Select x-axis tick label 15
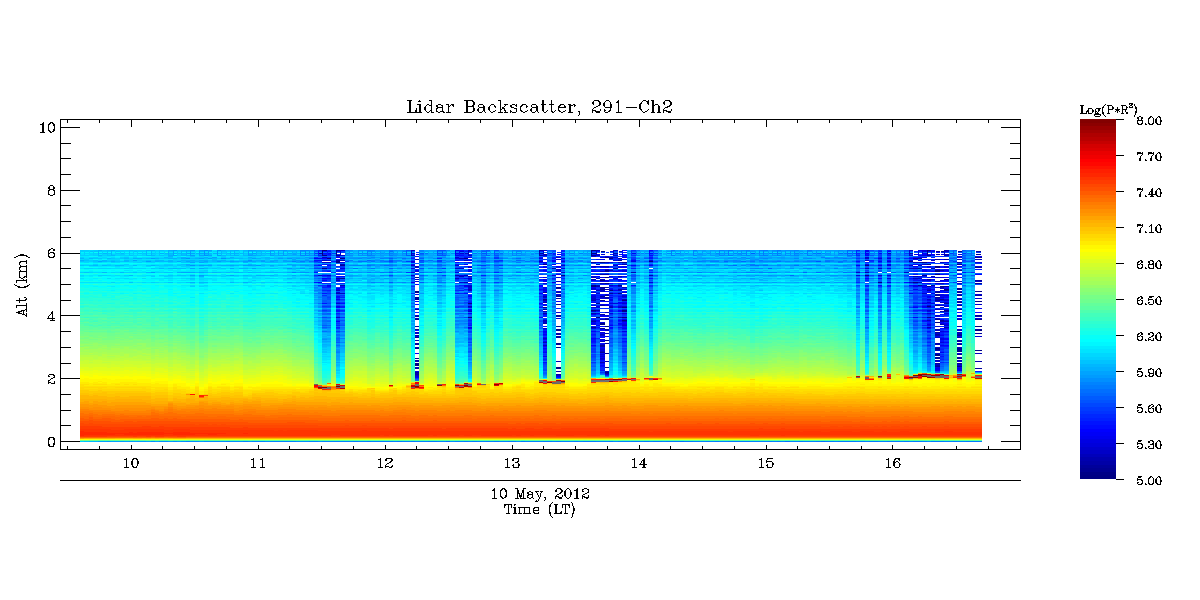The height and width of the screenshot is (600, 1200). [x=766, y=464]
